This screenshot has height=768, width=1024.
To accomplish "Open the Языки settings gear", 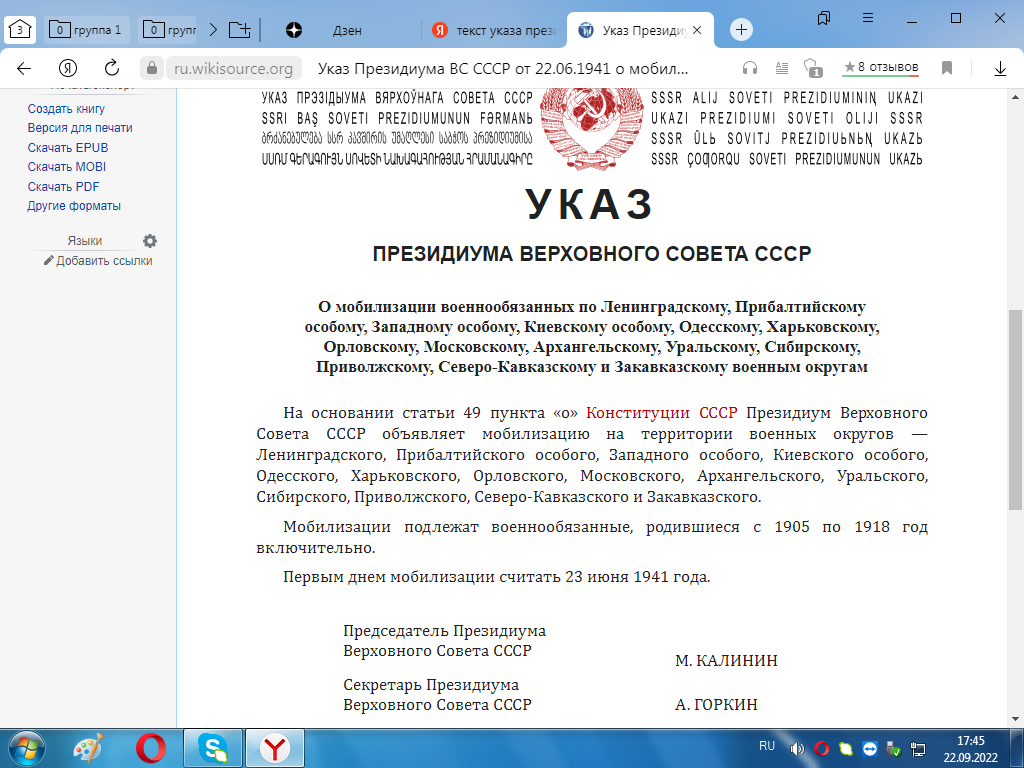I will [148, 240].
